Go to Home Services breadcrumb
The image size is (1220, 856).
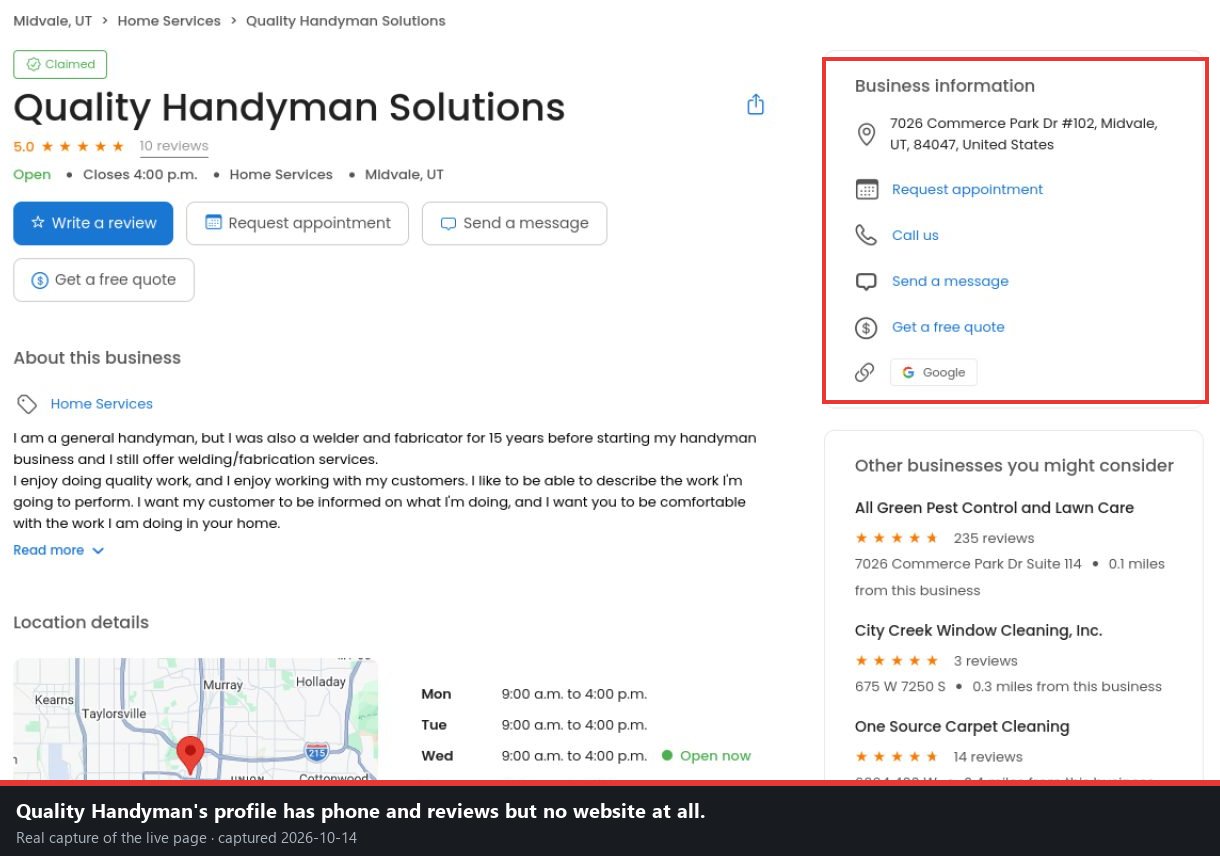[169, 20]
